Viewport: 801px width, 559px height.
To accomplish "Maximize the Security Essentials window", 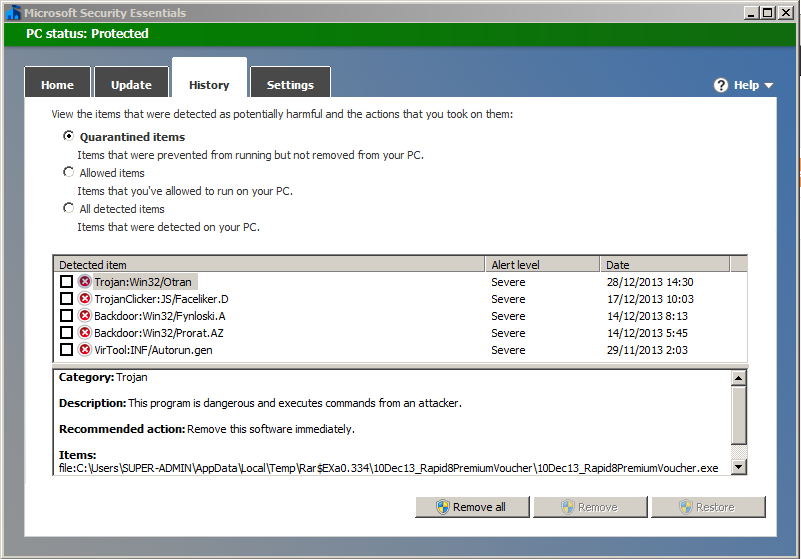I will point(768,13).
